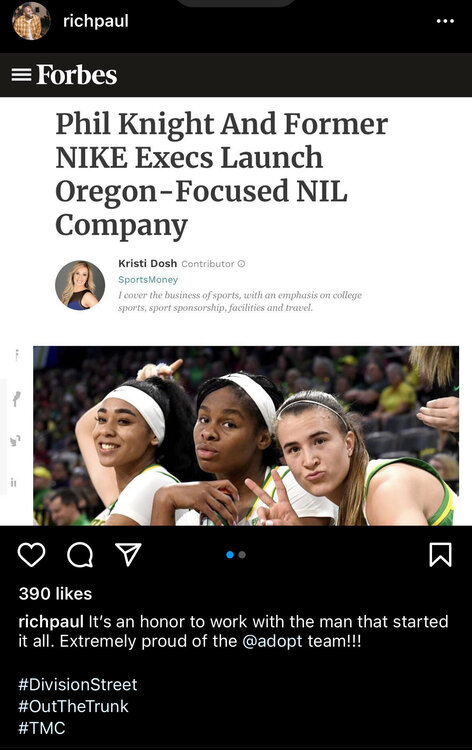Viewport: 472px width, 750px height.
Task: Save post with bookmark icon
Action: point(440,554)
